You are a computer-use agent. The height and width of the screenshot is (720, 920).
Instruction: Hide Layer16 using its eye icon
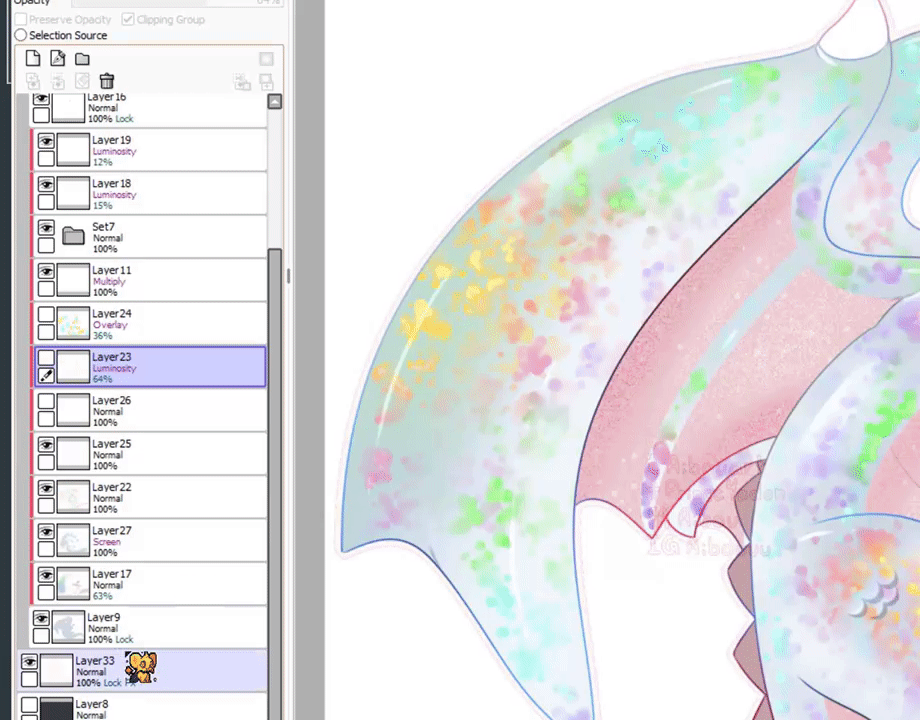41,99
